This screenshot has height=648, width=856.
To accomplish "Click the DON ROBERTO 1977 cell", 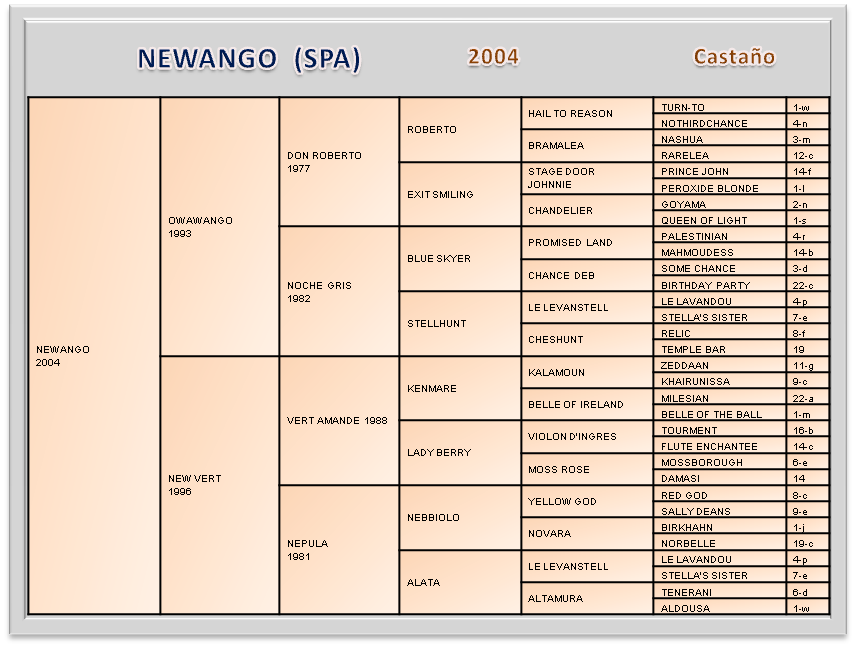I will tap(339, 162).
